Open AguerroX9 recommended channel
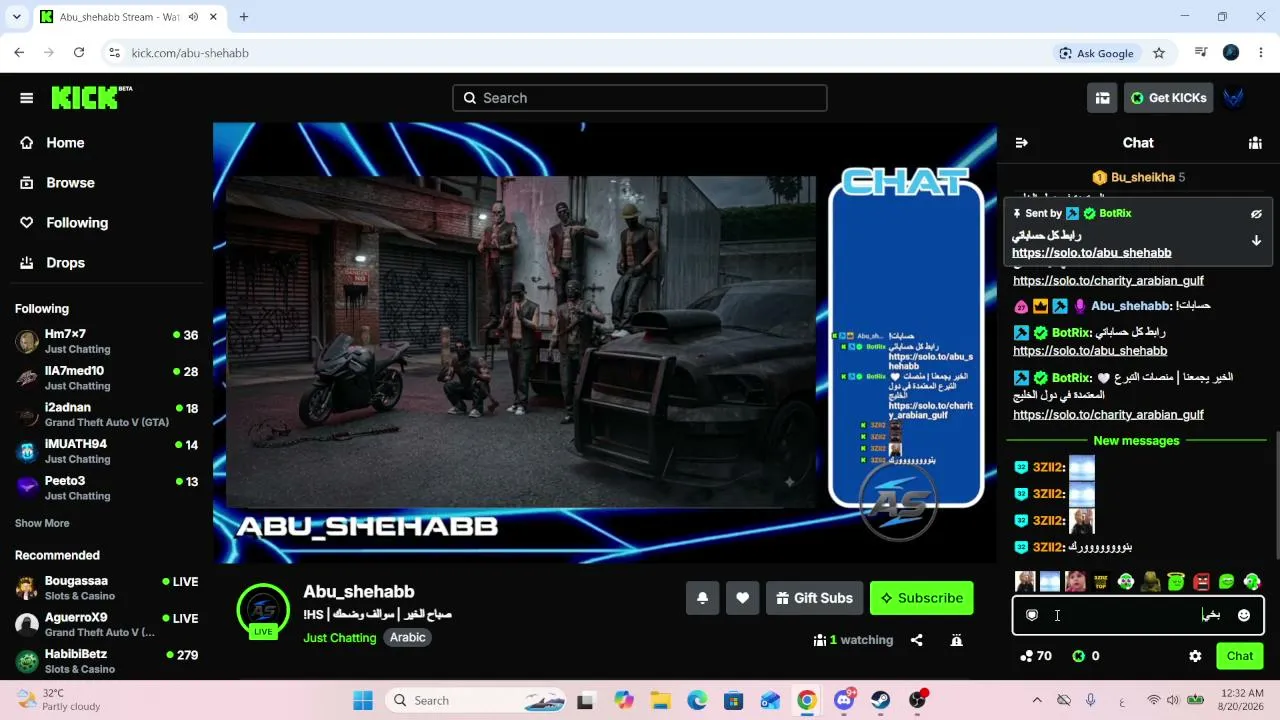The width and height of the screenshot is (1280, 720). pyautogui.click(x=106, y=625)
